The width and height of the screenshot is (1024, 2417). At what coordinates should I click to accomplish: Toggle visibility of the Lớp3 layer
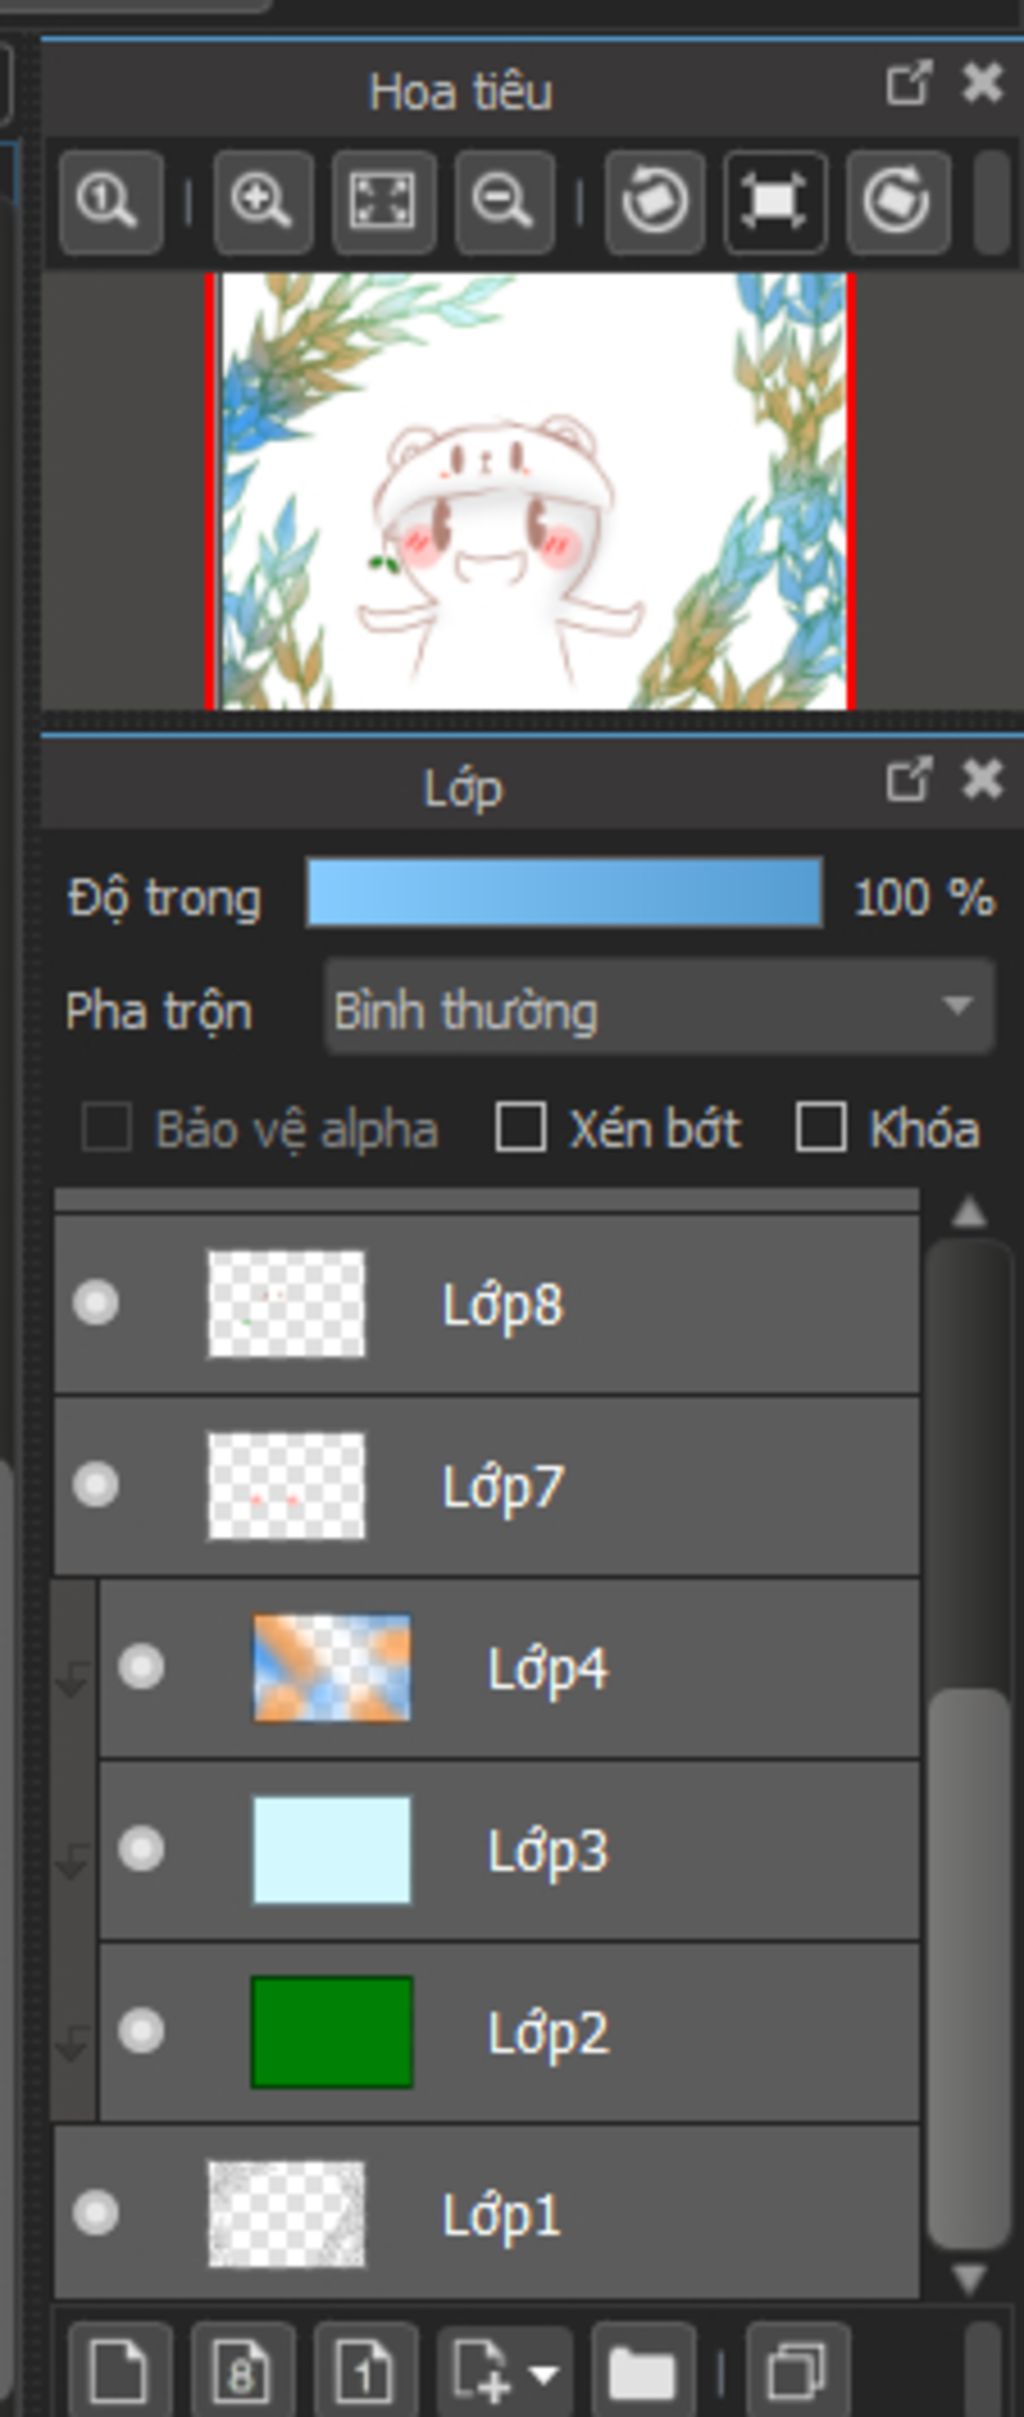pyautogui.click(x=141, y=1849)
